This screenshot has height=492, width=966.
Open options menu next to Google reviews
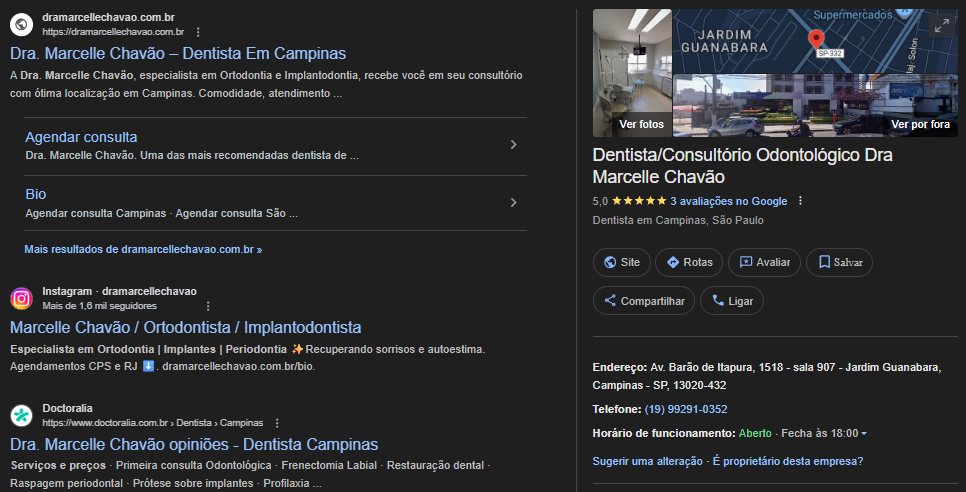coord(800,201)
